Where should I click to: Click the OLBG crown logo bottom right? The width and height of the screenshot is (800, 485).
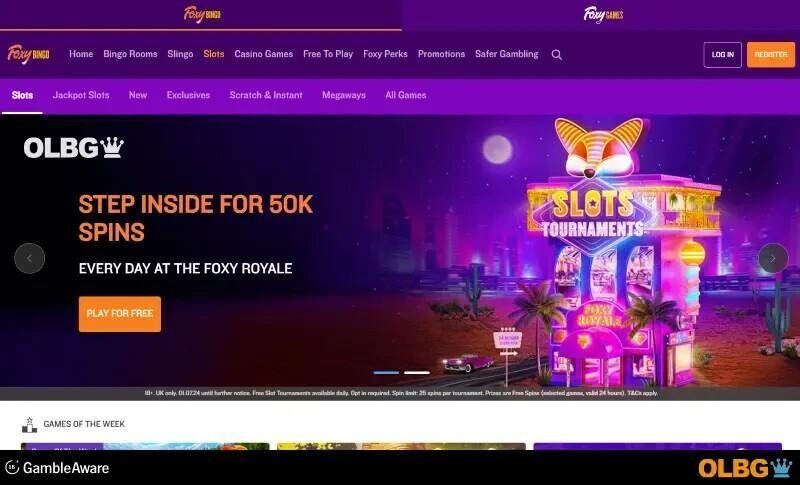(745, 468)
